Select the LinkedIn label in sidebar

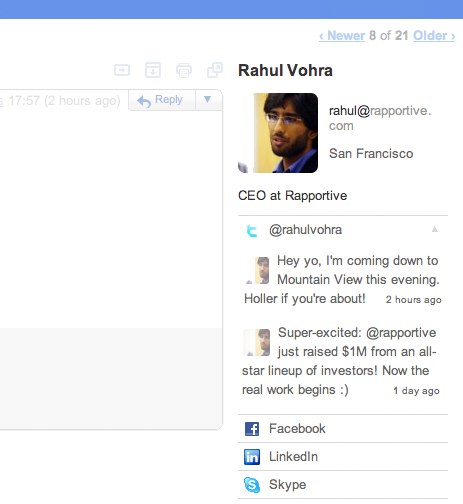(293, 457)
